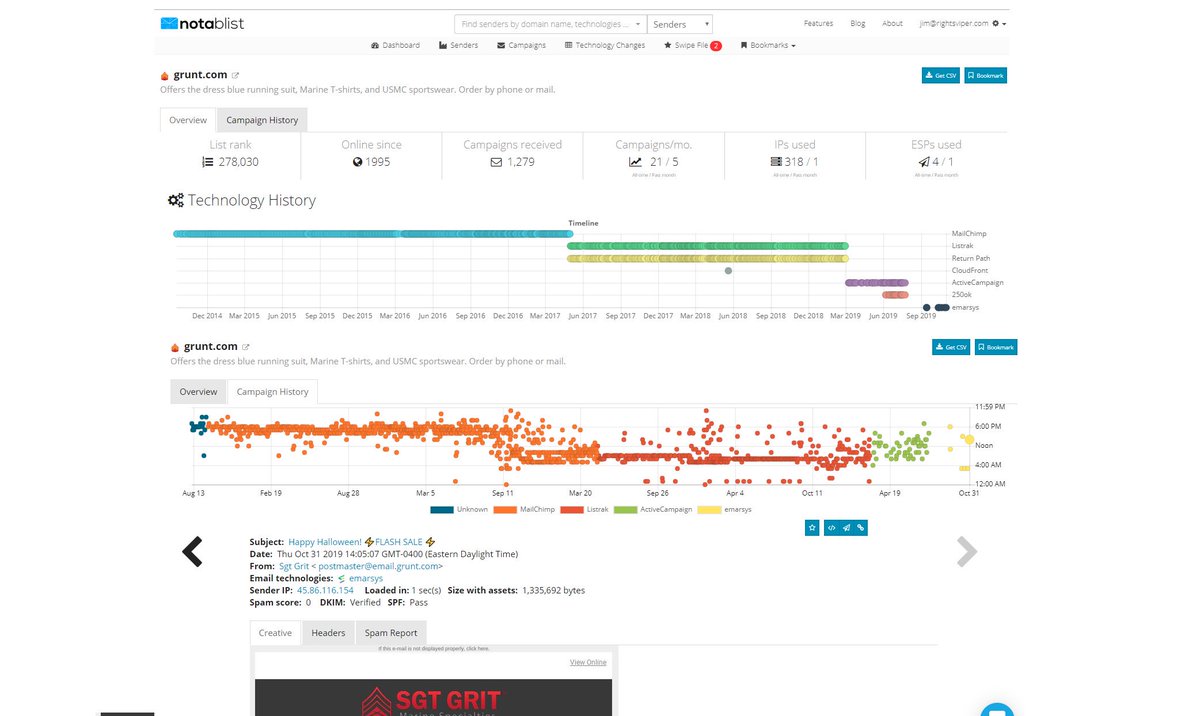Select the lower Campaign History tab
Screen dimensions: 1200x716
coord(272,392)
